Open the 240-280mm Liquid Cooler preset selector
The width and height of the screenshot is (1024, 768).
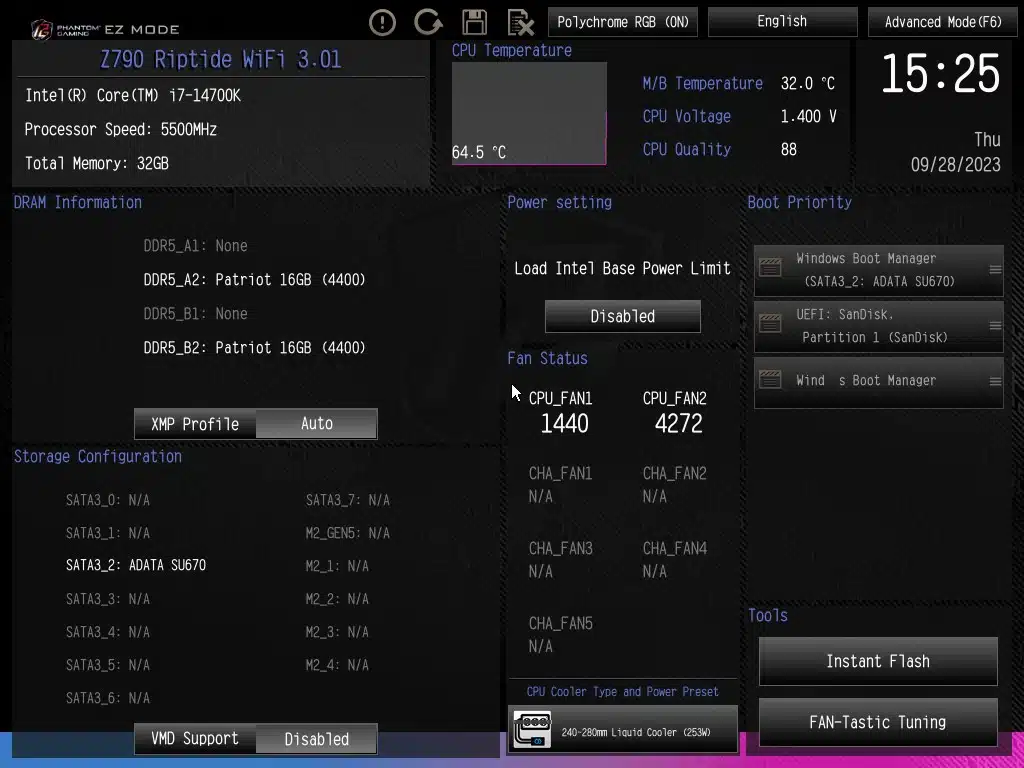[x=635, y=732]
